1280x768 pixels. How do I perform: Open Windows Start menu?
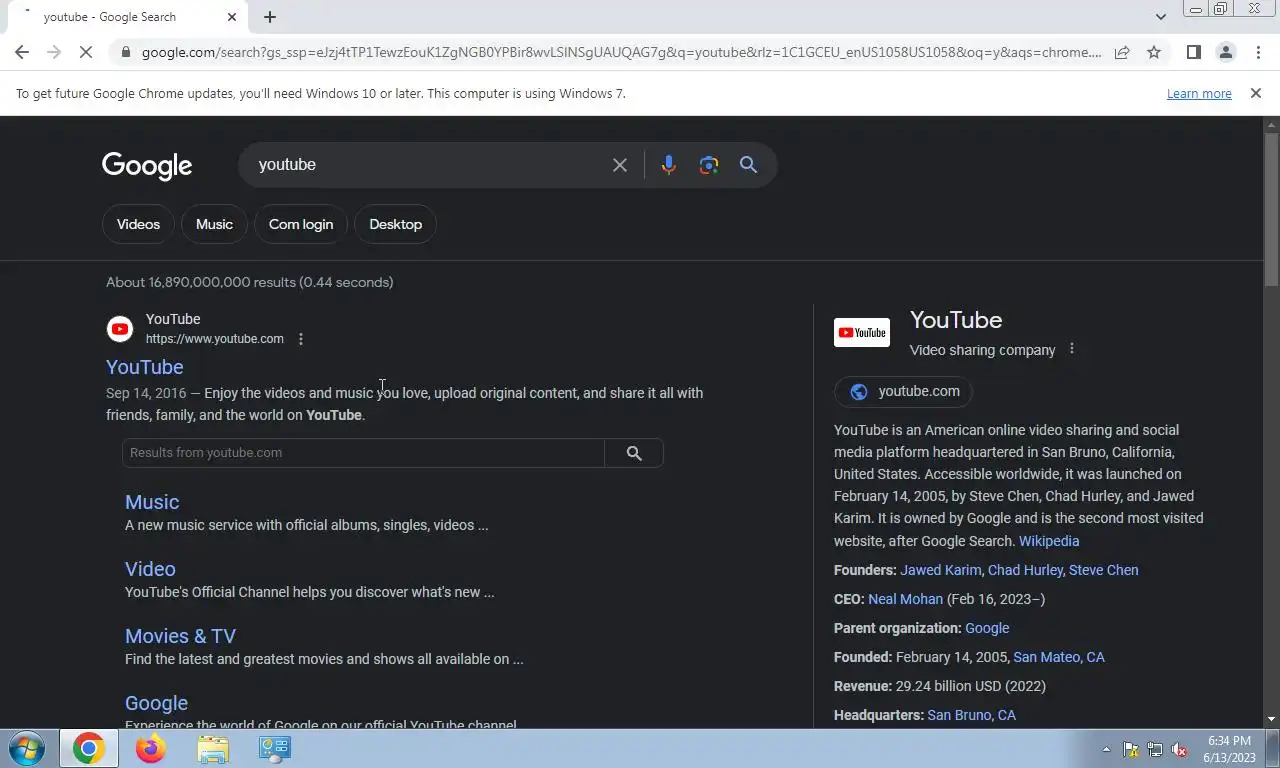(x=25, y=749)
